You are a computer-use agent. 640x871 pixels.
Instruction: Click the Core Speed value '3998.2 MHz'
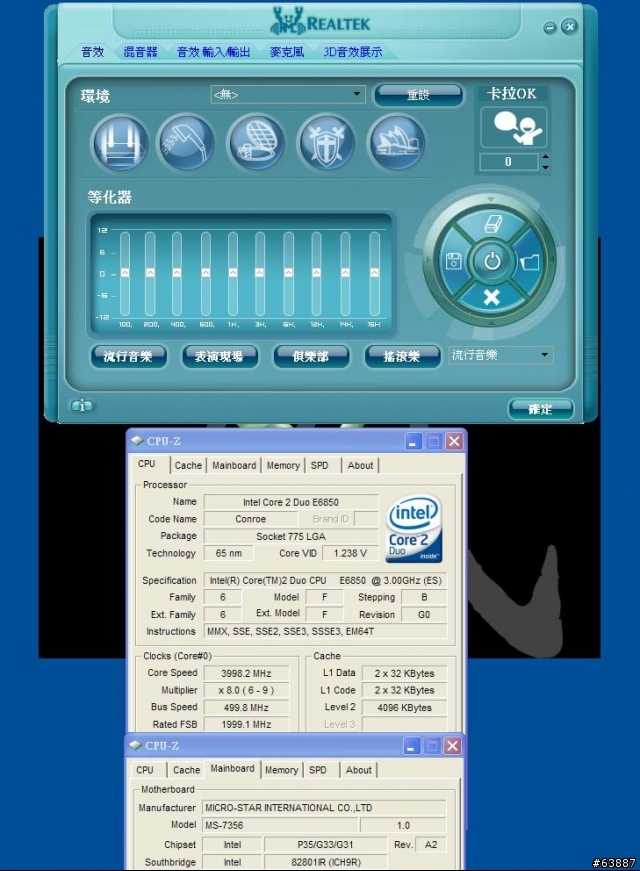click(246, 673)
